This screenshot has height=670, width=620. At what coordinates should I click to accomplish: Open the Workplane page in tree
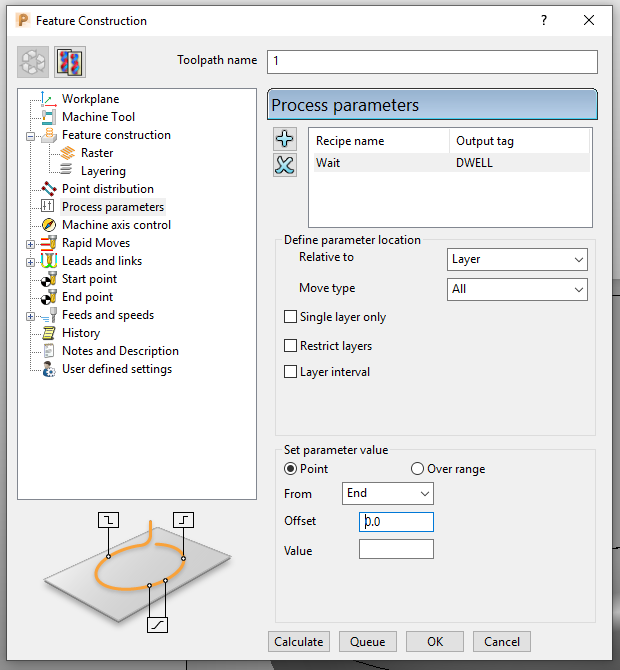point(91,99)
